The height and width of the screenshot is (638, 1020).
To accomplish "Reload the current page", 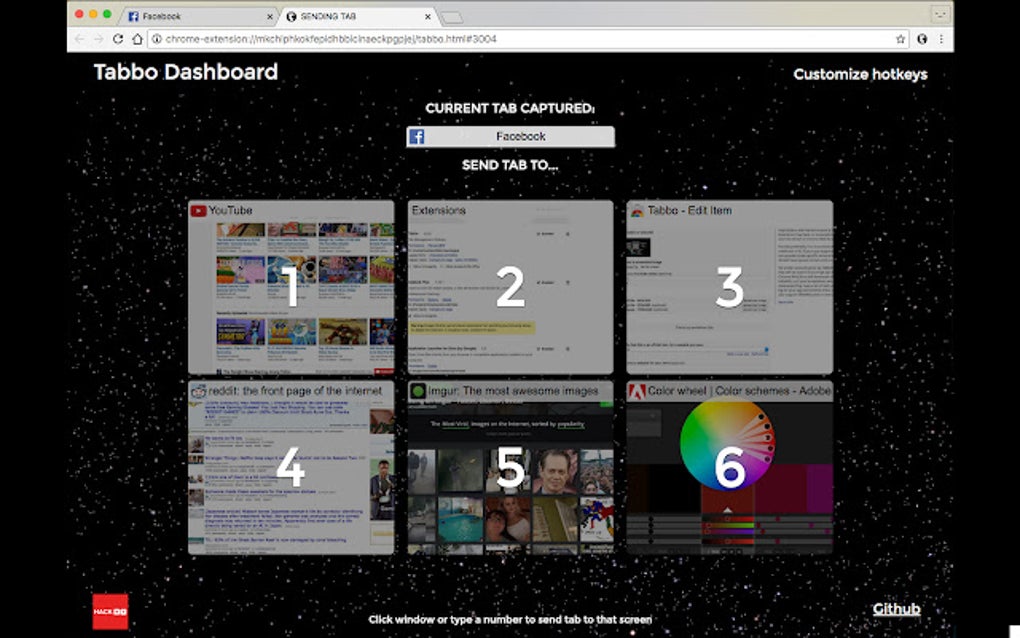I will click(x=118, y=39).
